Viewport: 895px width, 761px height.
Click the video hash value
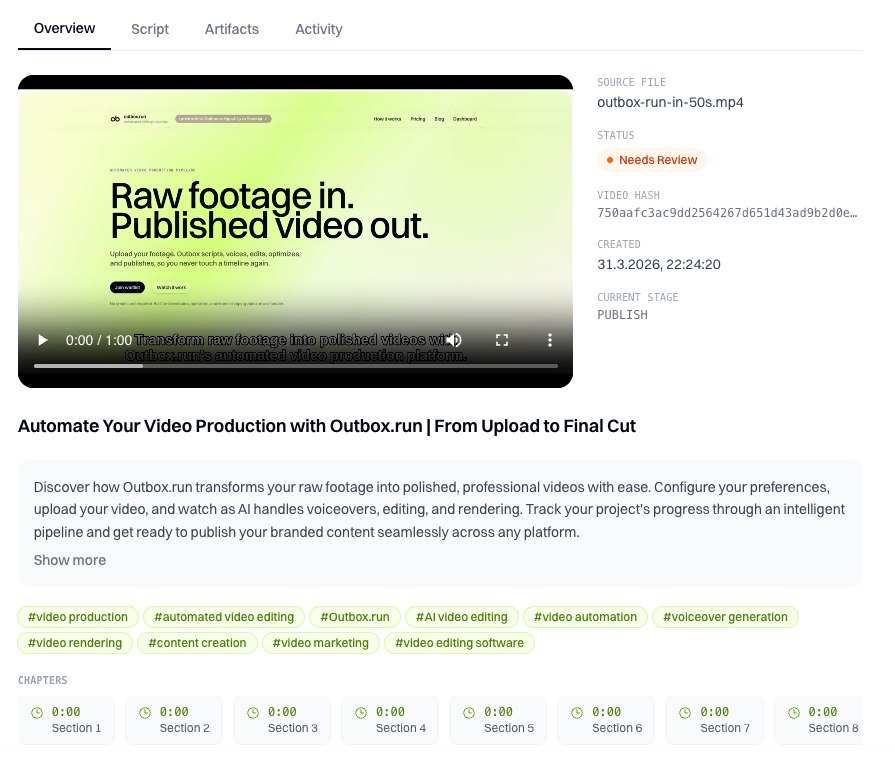tap(727, 214)
